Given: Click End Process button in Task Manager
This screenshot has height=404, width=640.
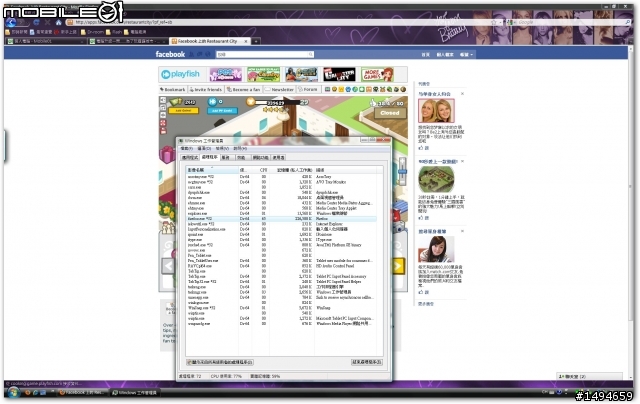Looking at the screenshot, I should 367,362.
